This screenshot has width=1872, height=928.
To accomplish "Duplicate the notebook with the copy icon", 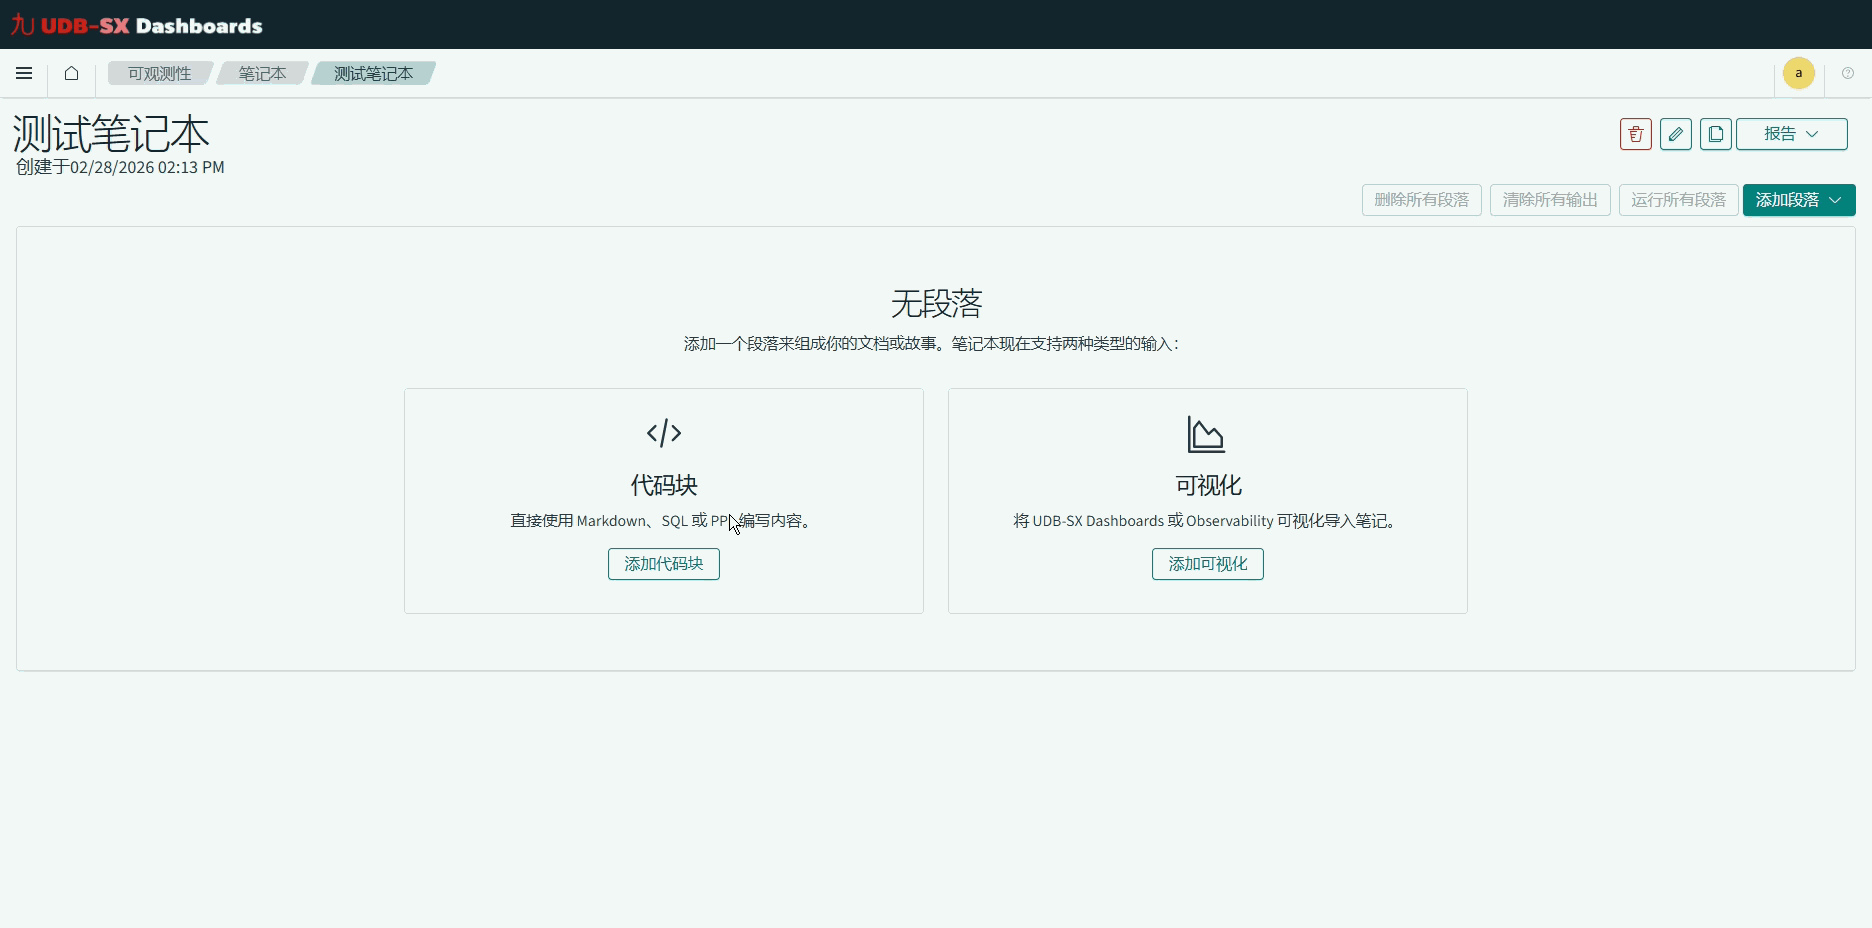I will pyautogui.click(x=1716, y=133).
